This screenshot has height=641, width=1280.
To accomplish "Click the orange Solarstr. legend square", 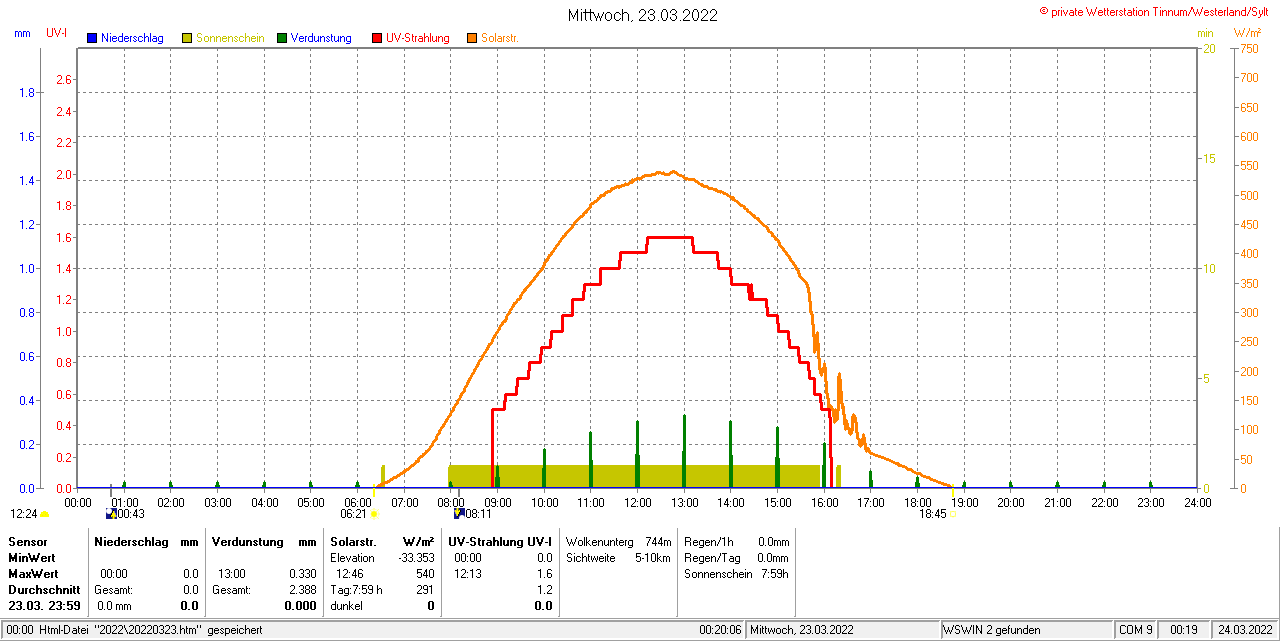I will (472, 38).
